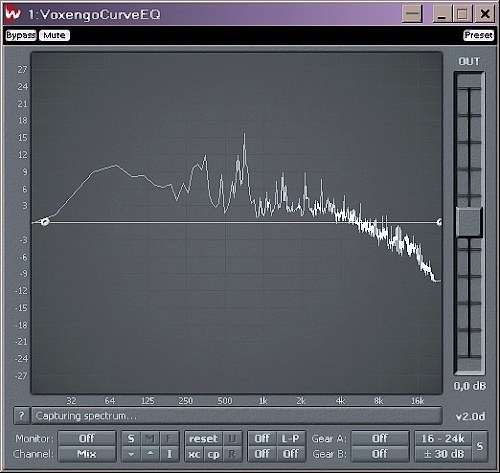Click the v2.0d version label

click(470, 416)
